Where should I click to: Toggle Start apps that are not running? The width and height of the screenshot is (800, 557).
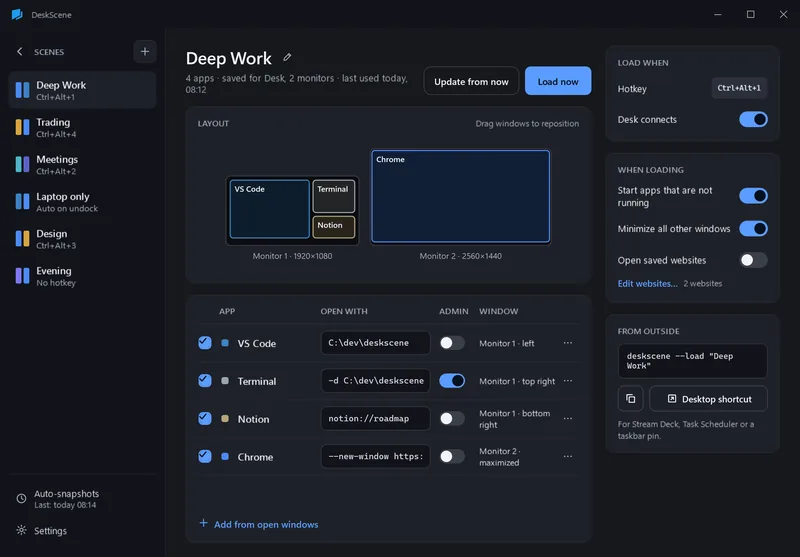pos(753,196)
